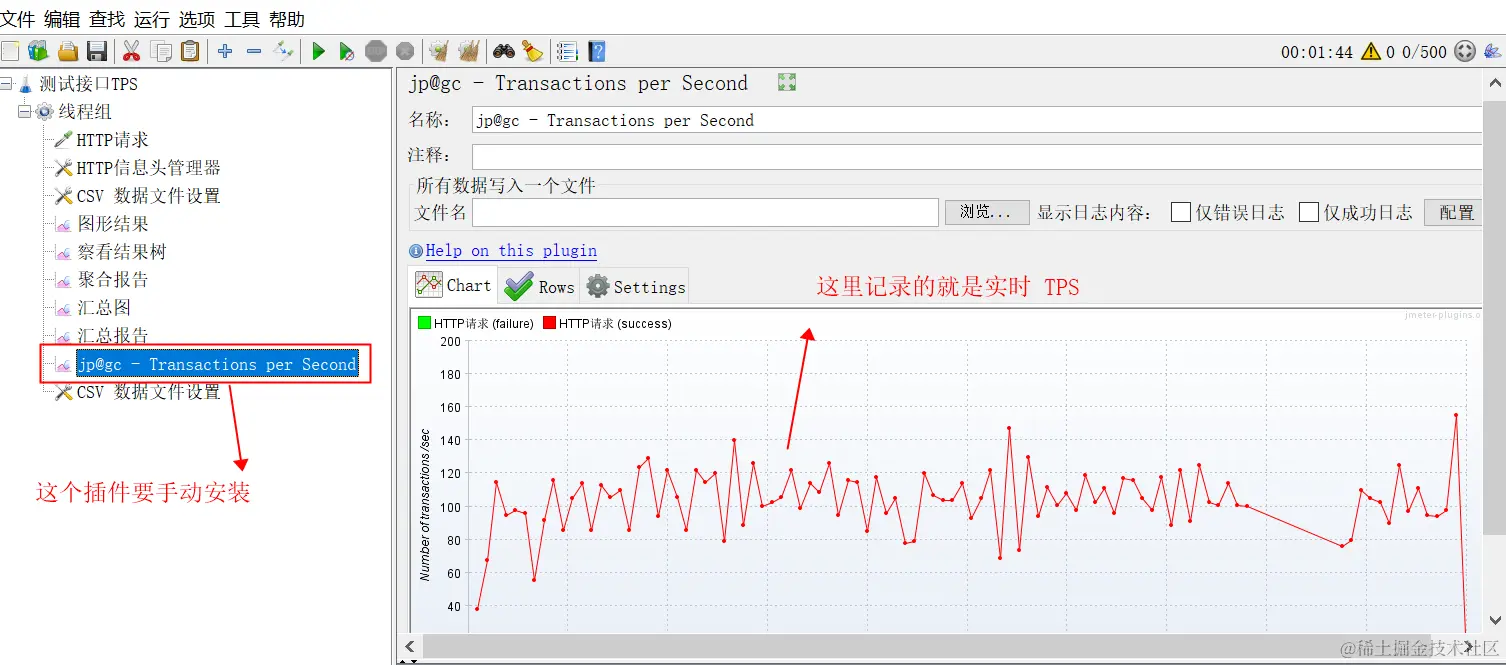
Task: Click the Open file folder icon
Action: [68, 51]
